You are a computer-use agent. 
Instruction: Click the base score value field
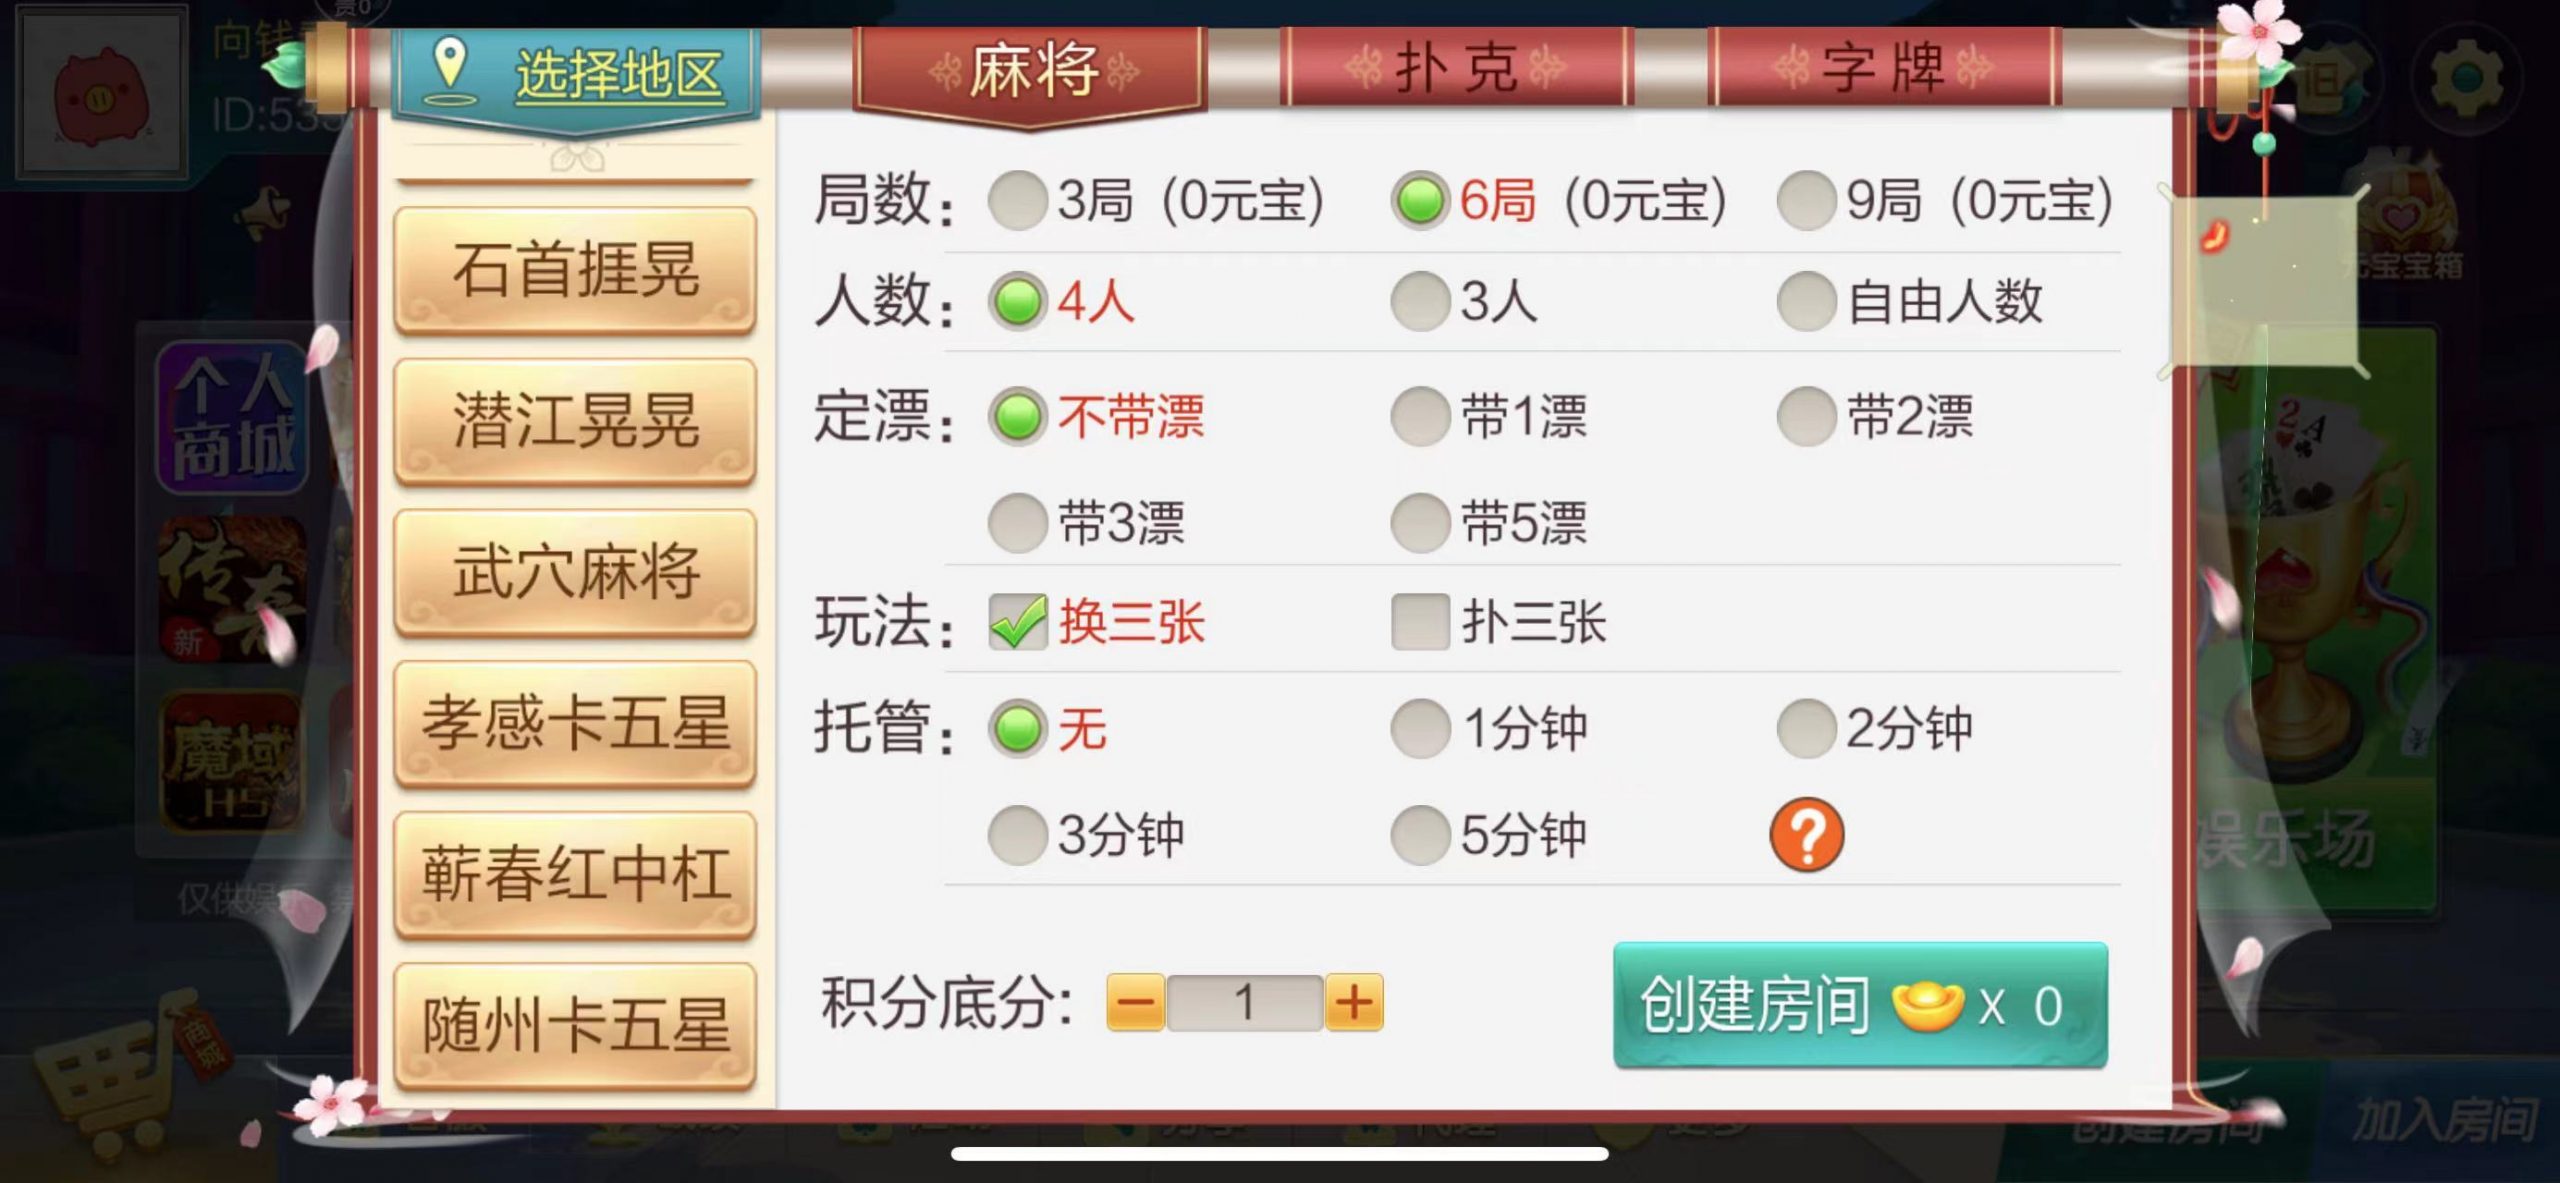click(x=1245, y=1002)
